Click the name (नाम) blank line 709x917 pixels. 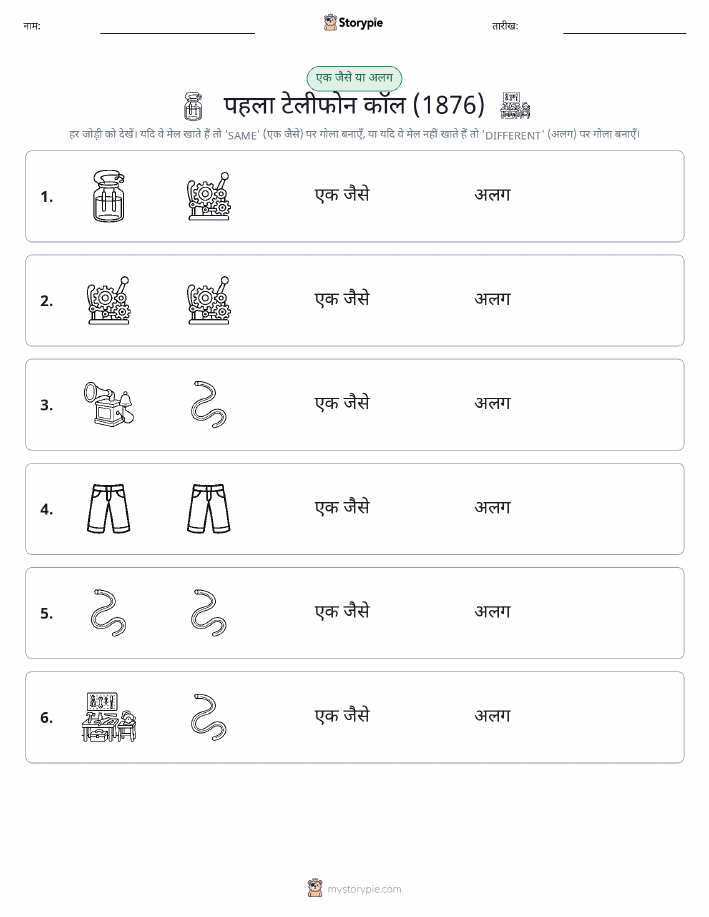pos(177,33)
